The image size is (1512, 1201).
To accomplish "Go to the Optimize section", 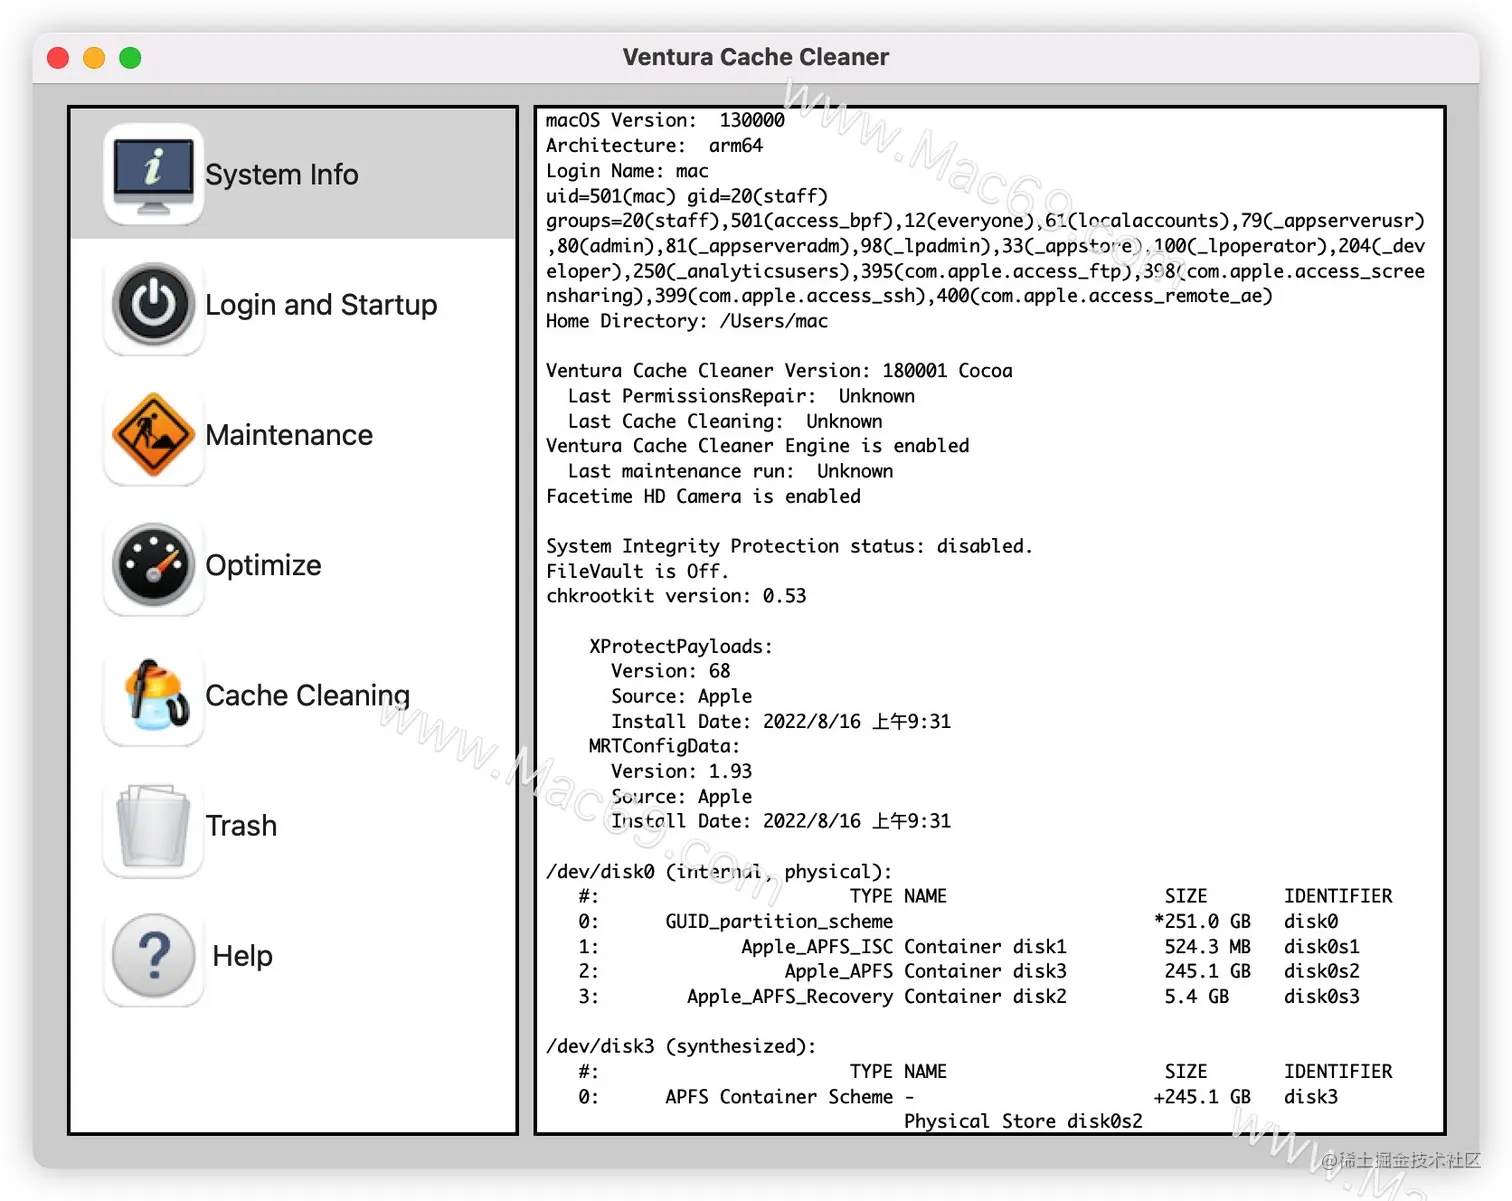I will pos(263,565).
